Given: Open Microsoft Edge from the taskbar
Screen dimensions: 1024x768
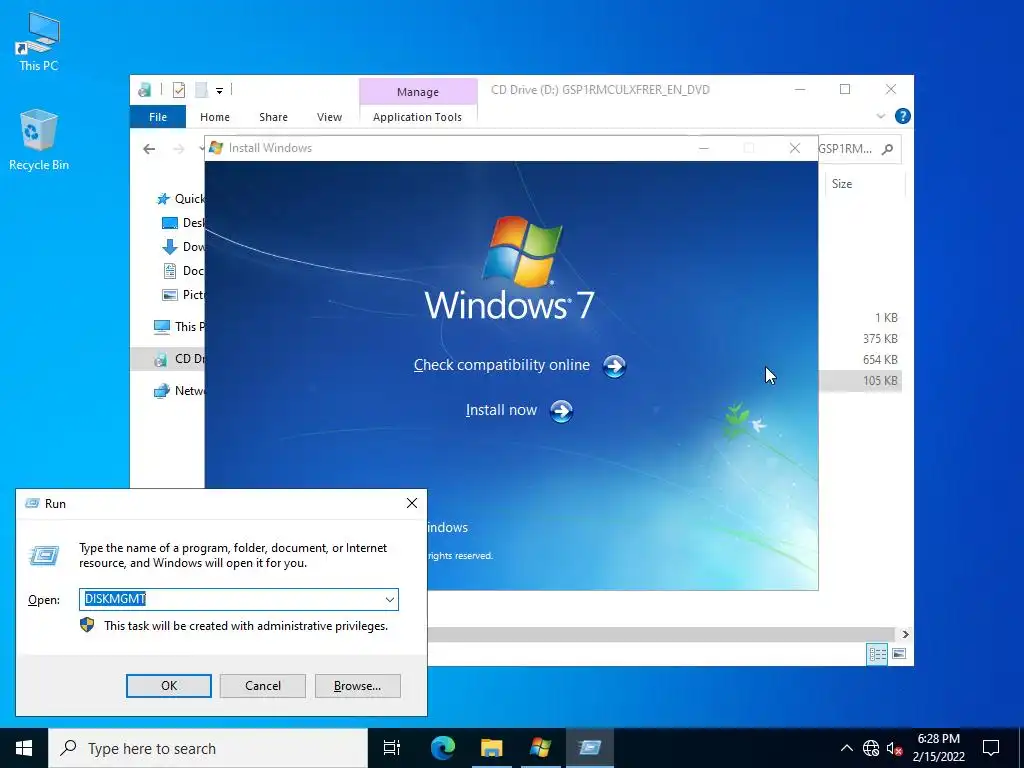Looking at the screenshot, I should point(442,748).
